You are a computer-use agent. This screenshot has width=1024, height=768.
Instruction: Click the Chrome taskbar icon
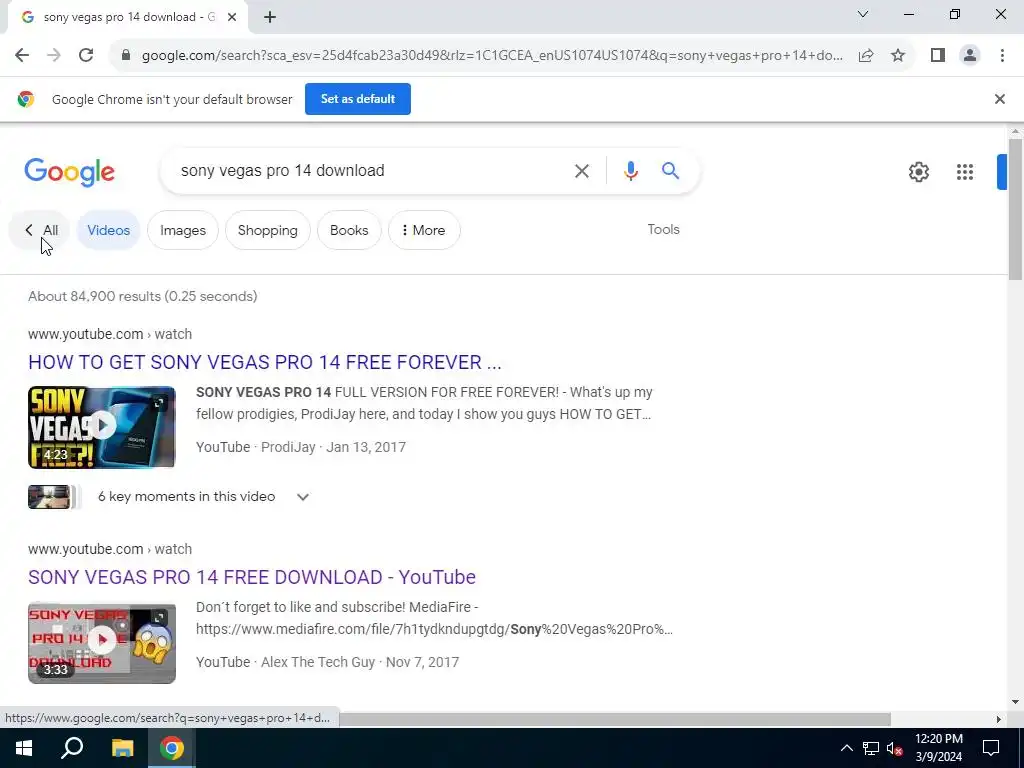[172, 748]
